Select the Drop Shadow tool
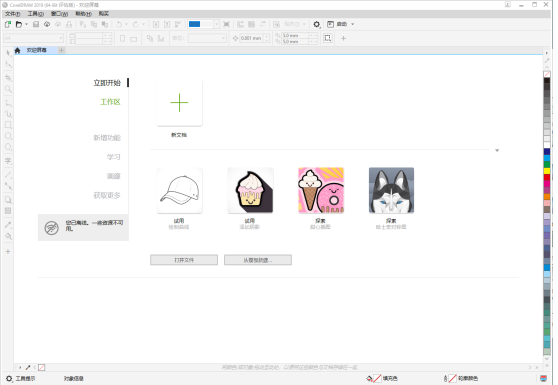558x385 pixels. pyautogui.click(x=8, y=200)
